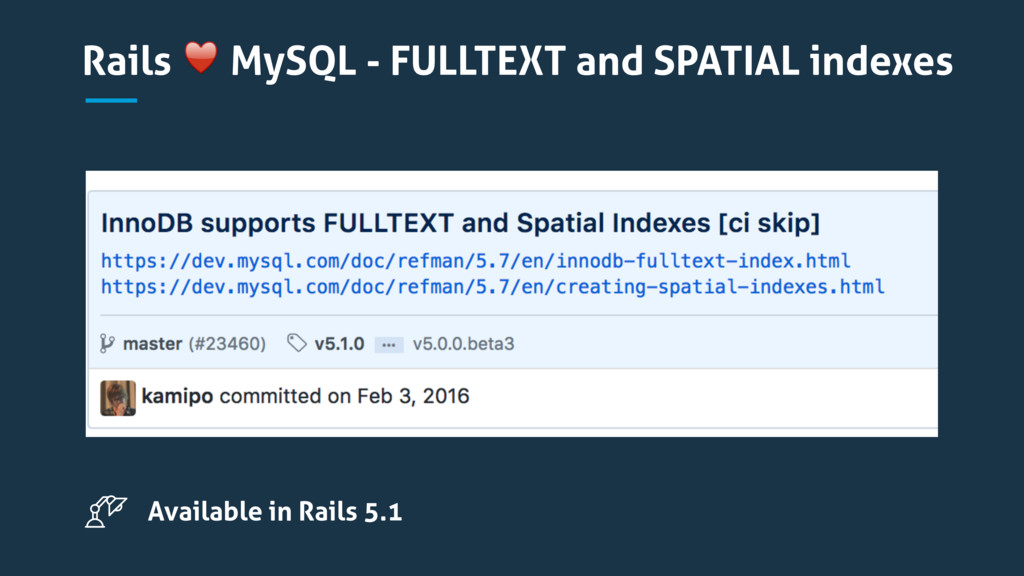Click the red heart emoji in title

(201, 63)
